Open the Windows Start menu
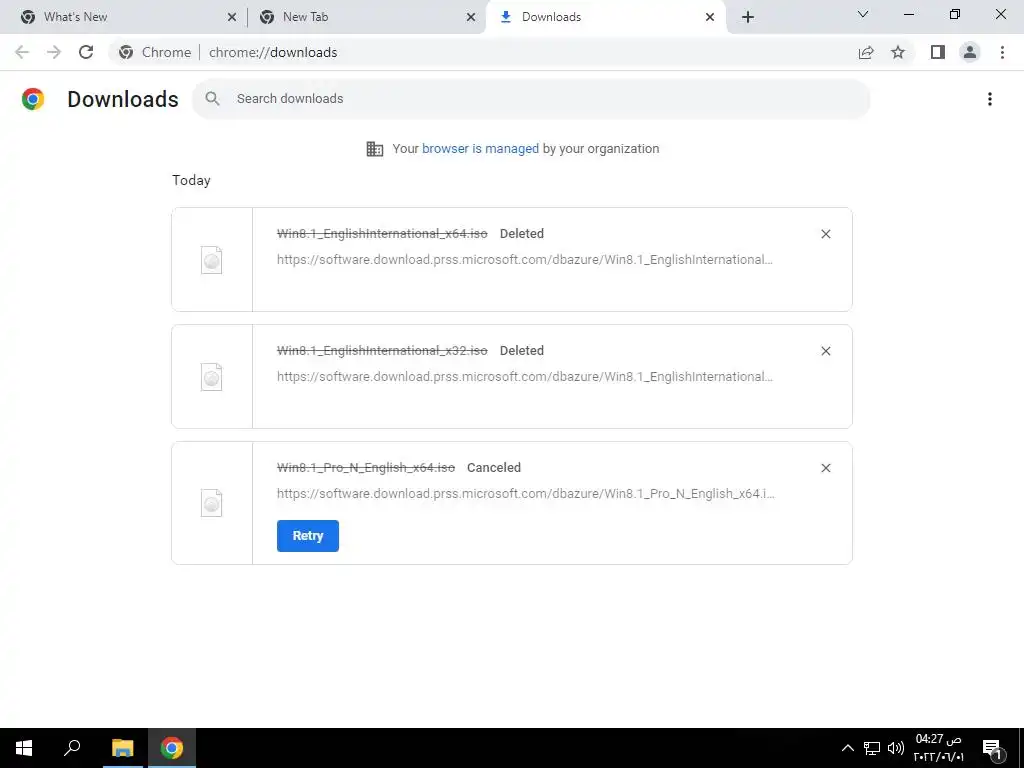 coord(24,748)
